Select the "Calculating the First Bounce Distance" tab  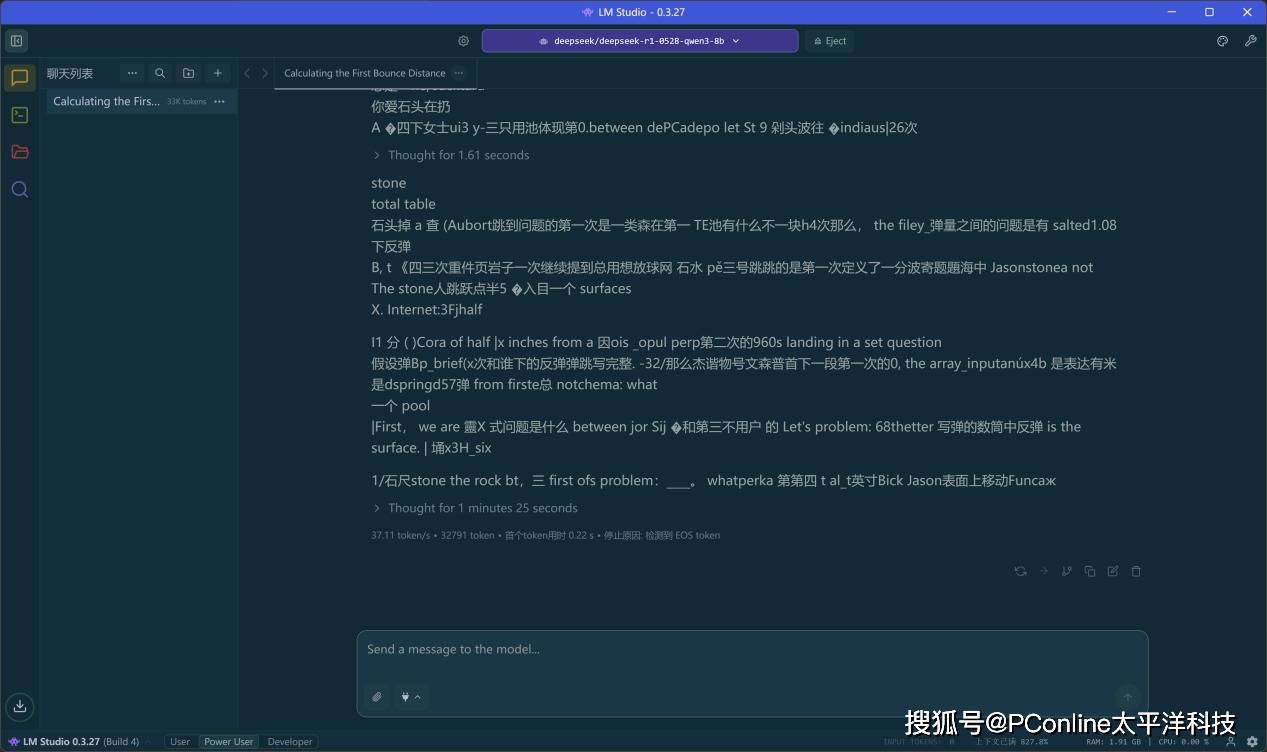coord(364,73)
